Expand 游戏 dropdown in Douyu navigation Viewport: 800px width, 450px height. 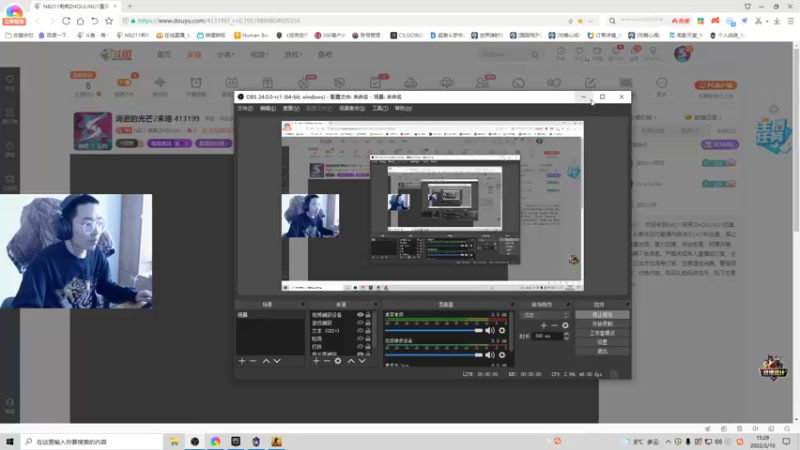(x=293, y=55)
